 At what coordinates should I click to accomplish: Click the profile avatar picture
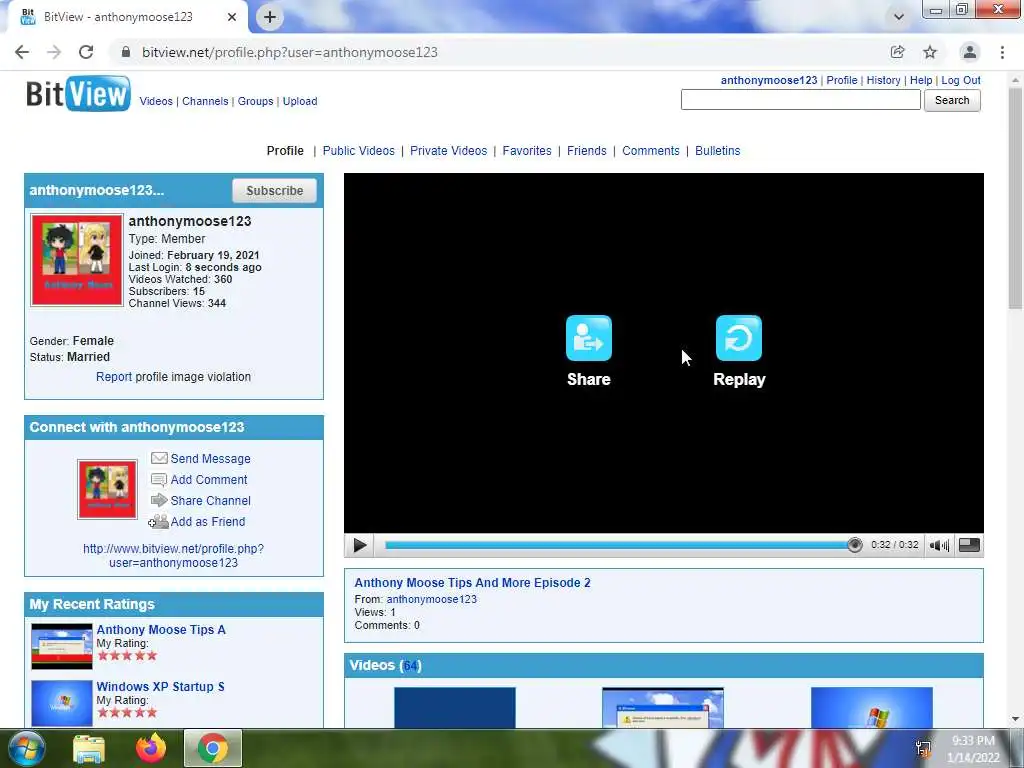point(77,260)
